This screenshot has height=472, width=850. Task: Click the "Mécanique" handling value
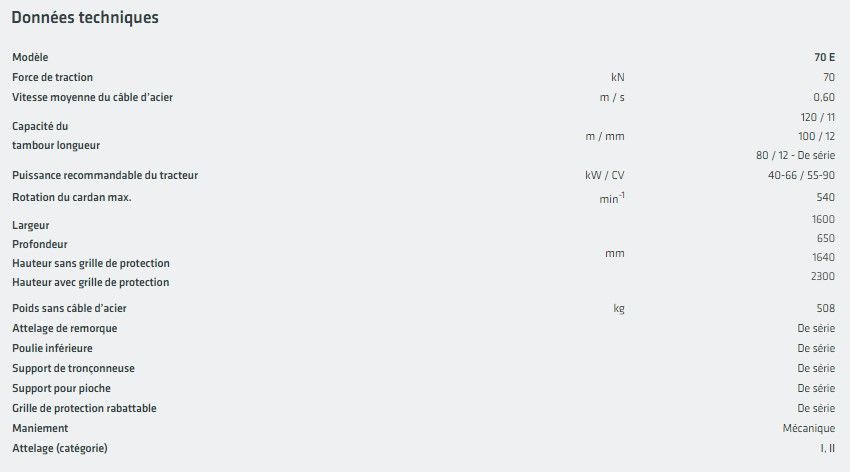[809, 428]
